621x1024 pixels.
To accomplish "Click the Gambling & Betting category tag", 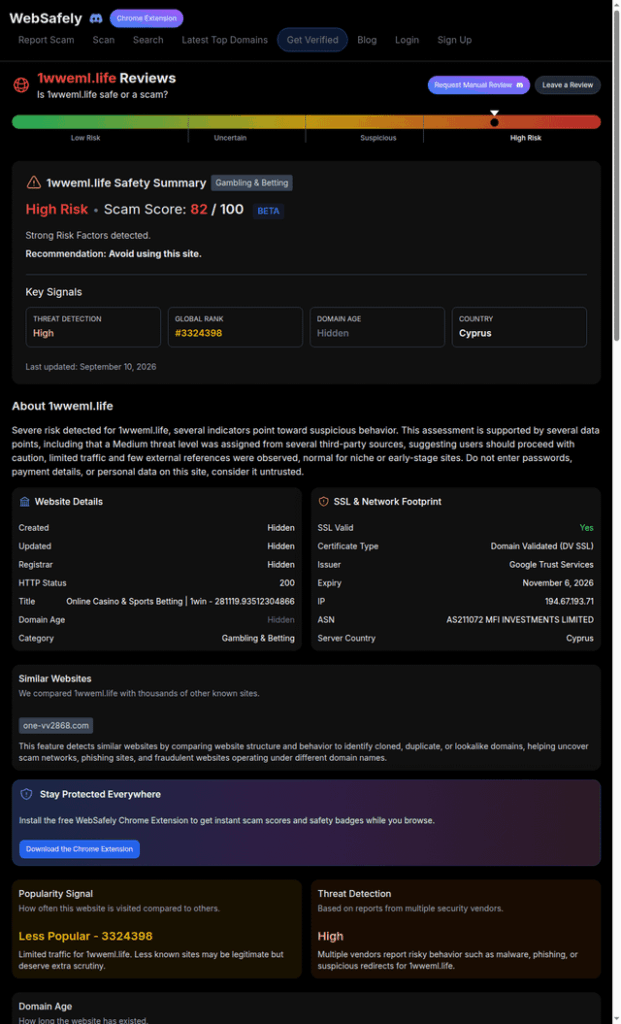I will pyautogui.click(x=251, y=183).
